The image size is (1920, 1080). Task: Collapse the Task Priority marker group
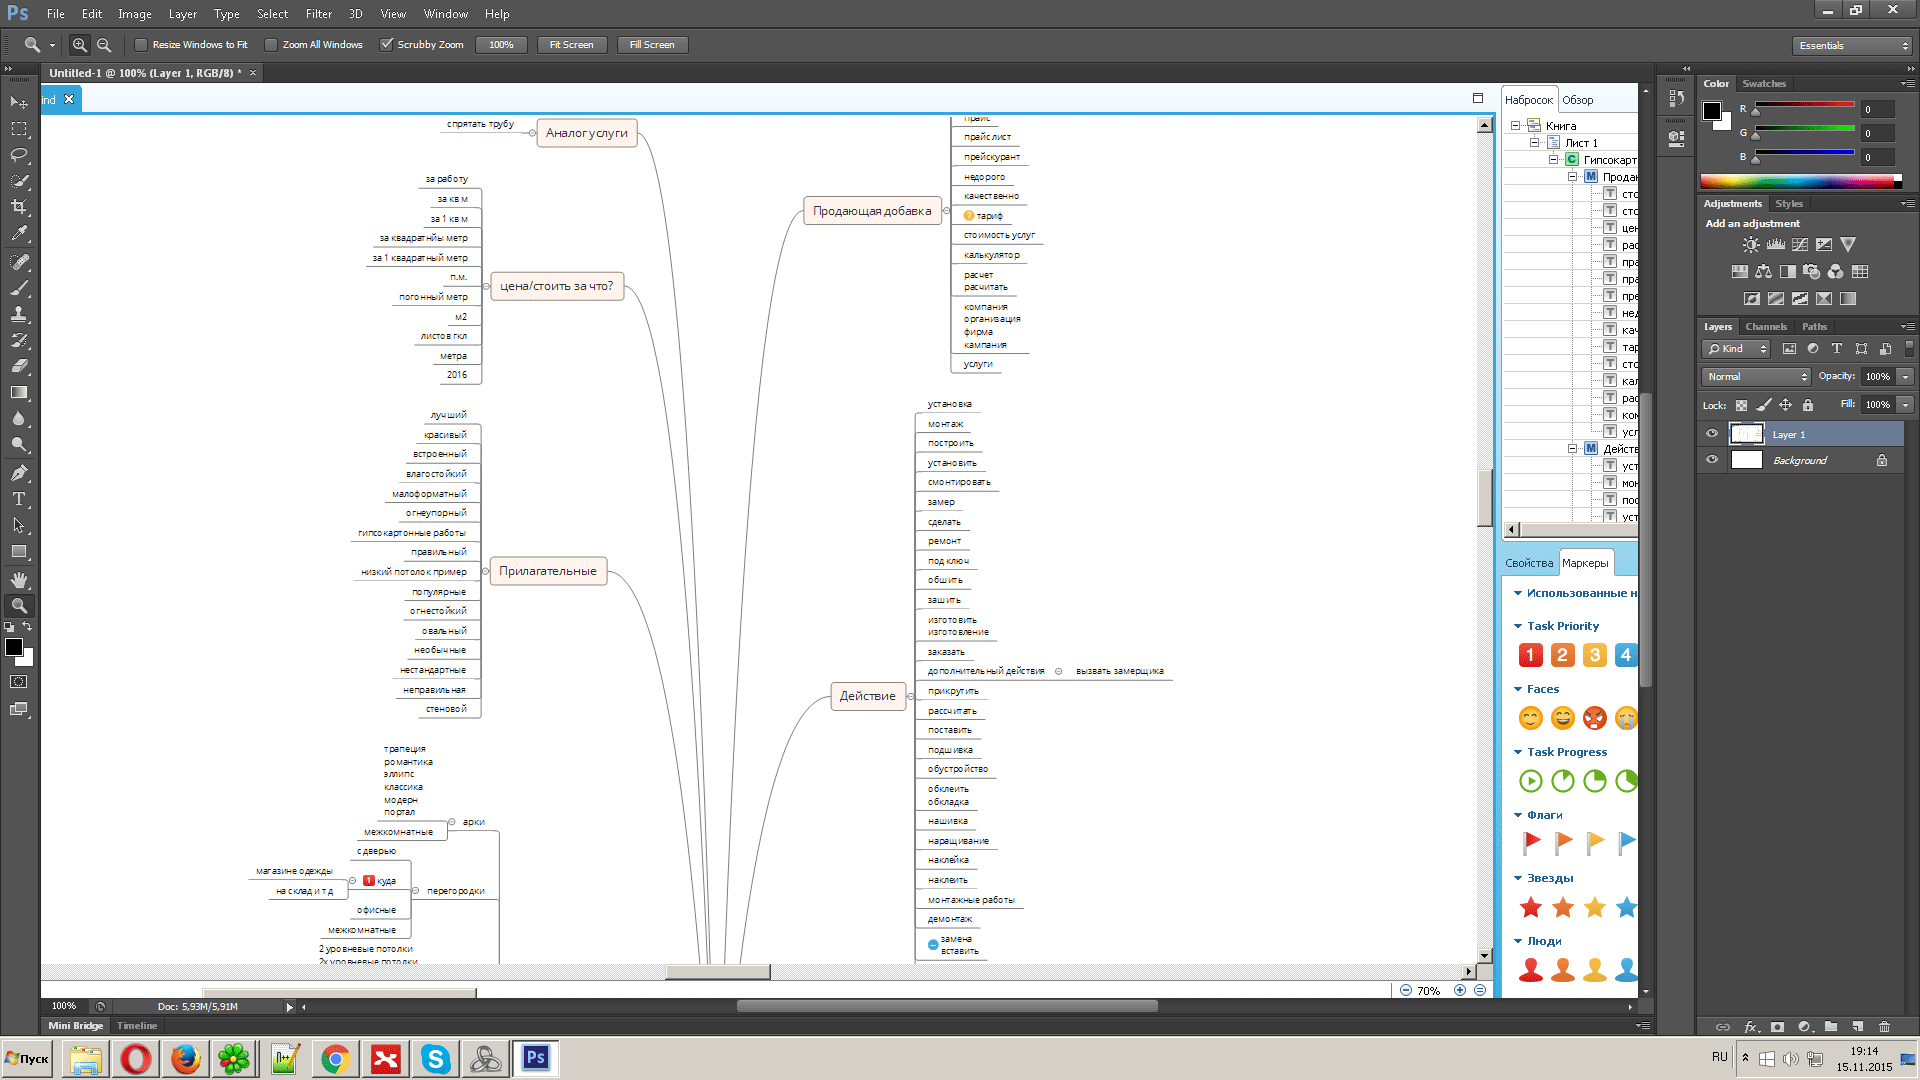[x=1518, y=626]
